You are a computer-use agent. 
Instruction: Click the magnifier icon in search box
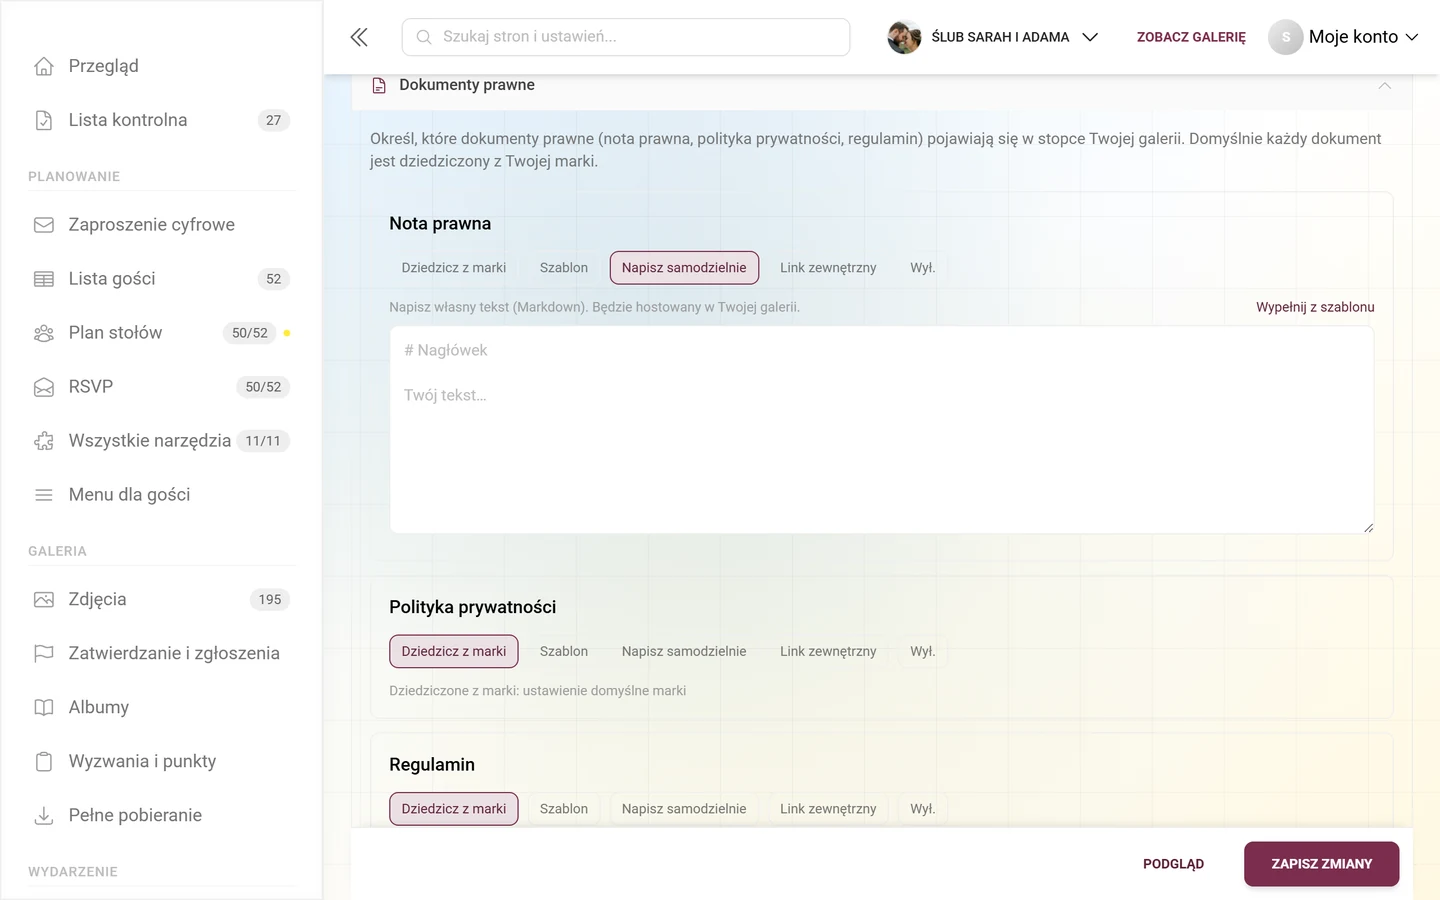click(x=424, y=37)
